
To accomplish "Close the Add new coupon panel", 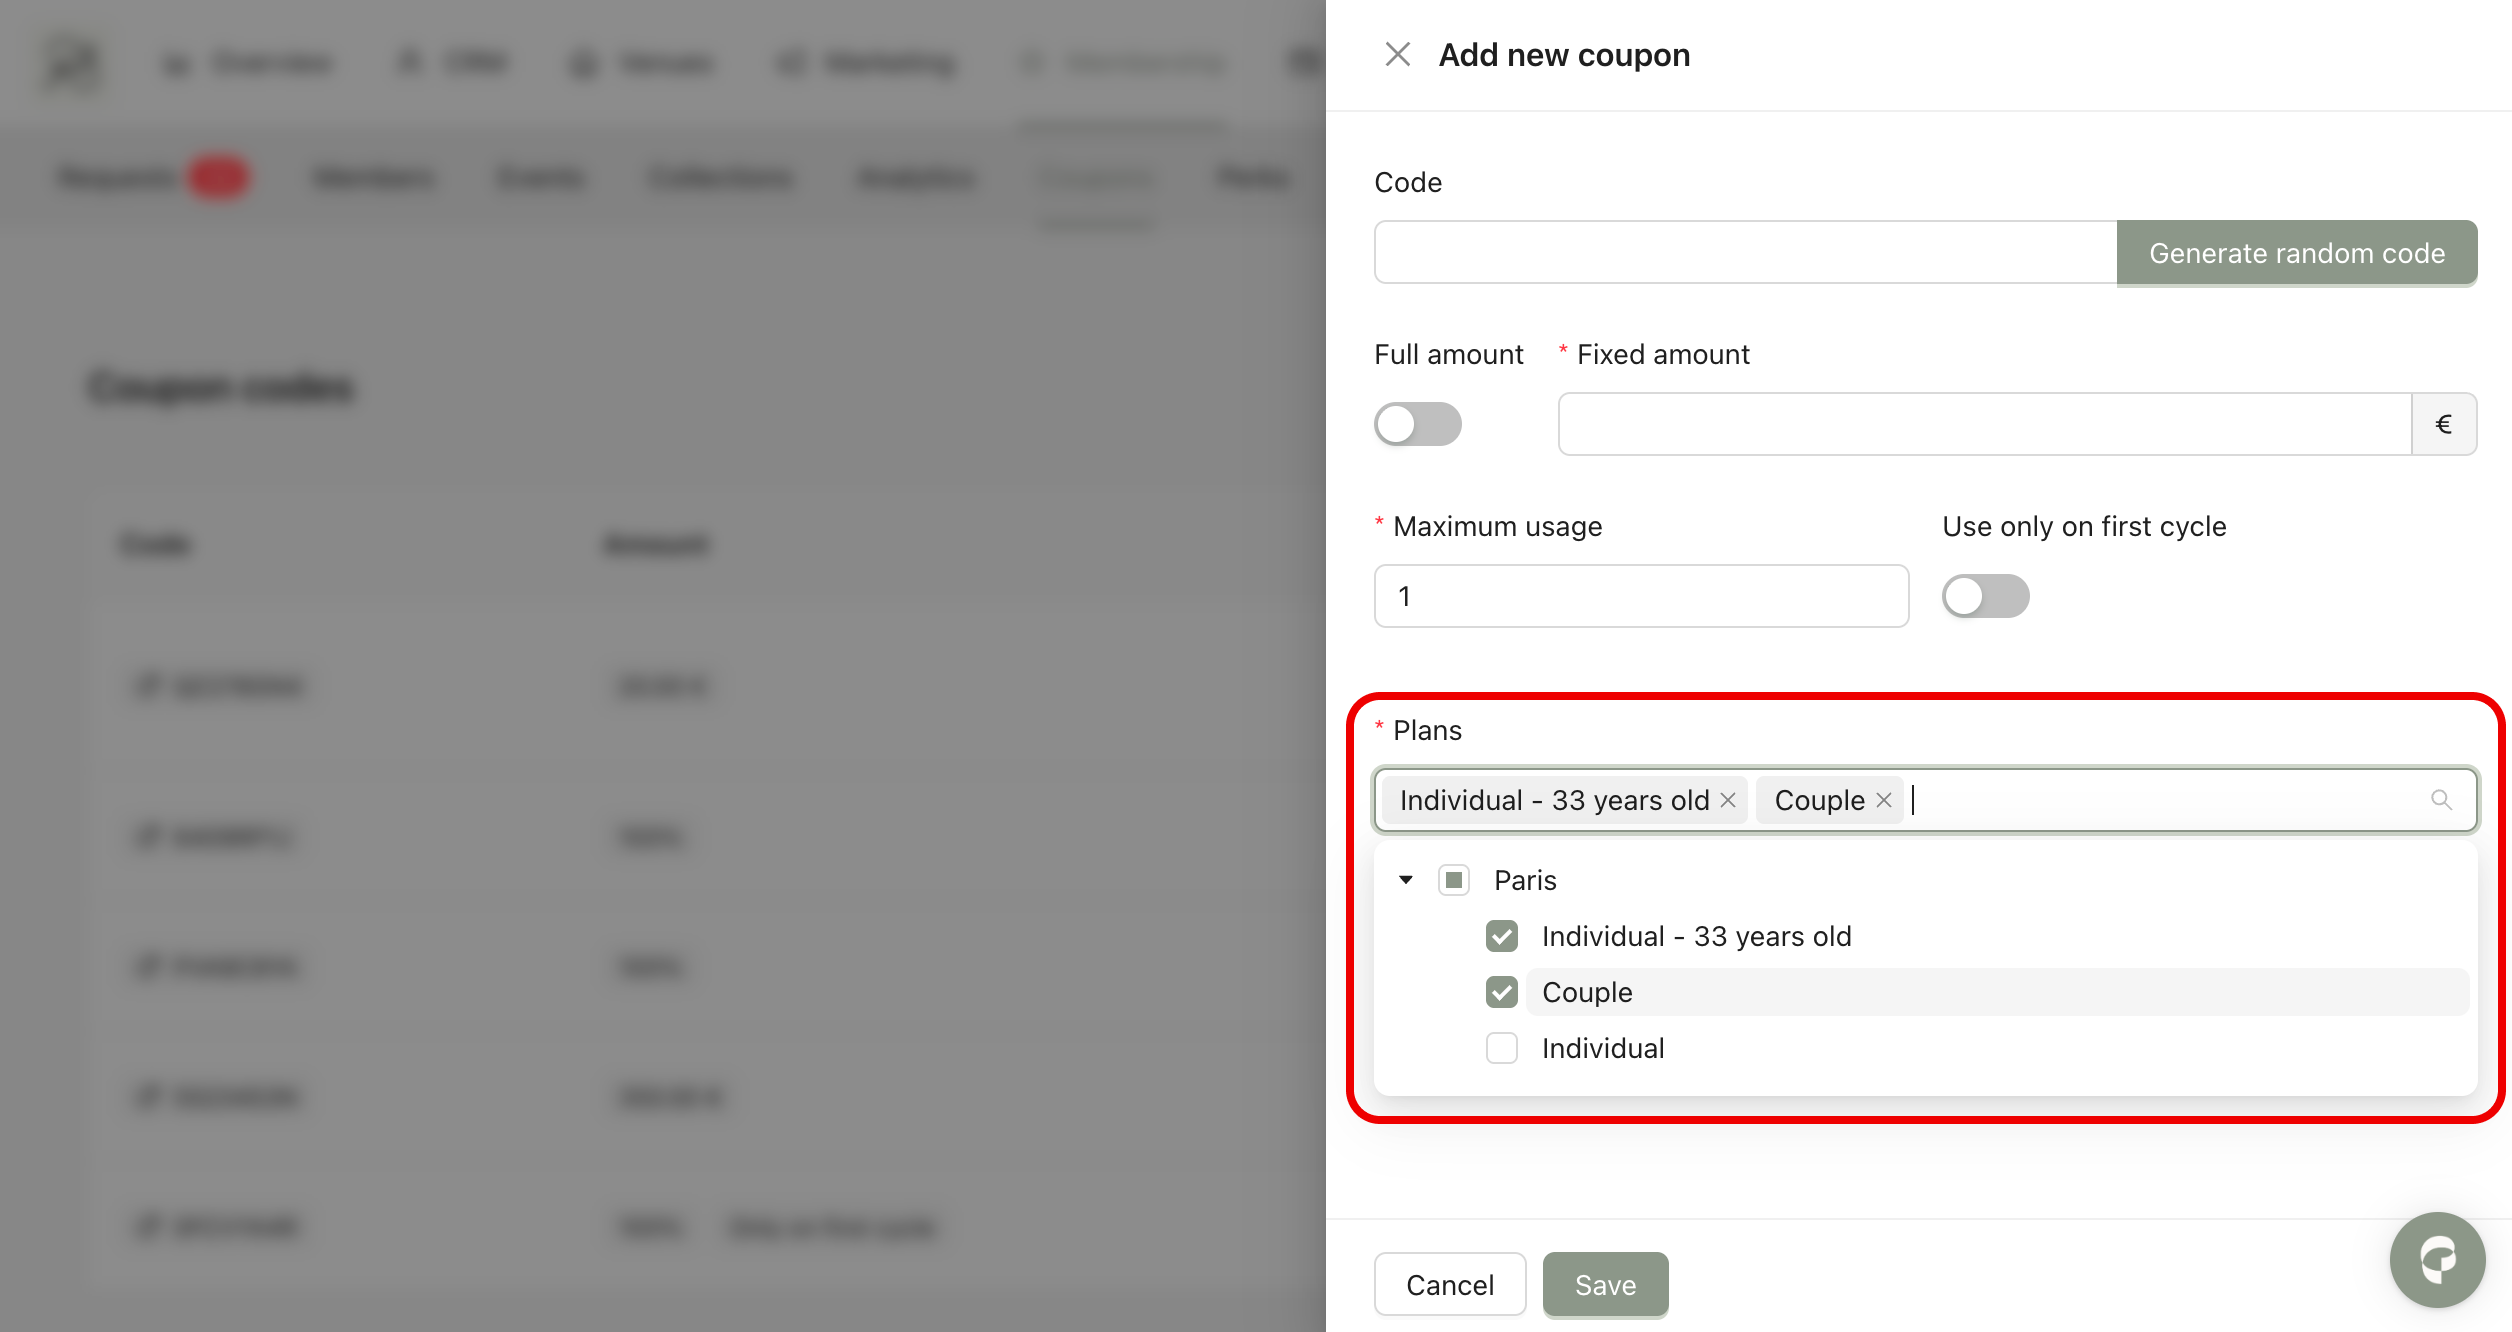I will 1397,55.
